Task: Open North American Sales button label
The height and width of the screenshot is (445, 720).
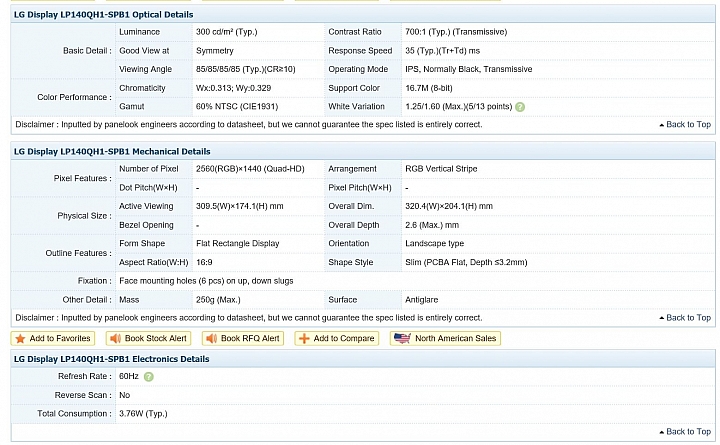Action: 456,338
